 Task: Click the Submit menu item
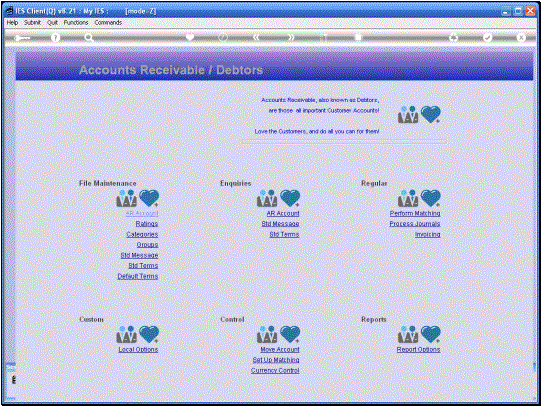(x=32, y=22)
